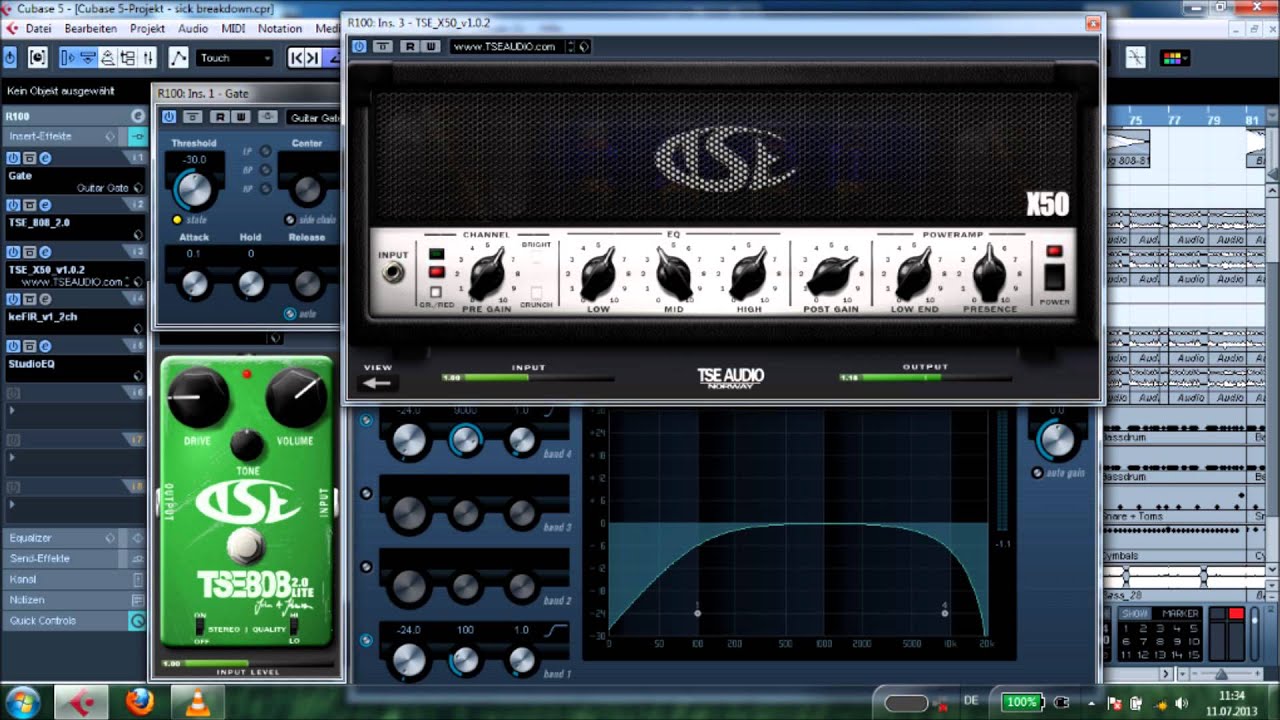Click the snap to zero crossing icon

(1135, 58)
